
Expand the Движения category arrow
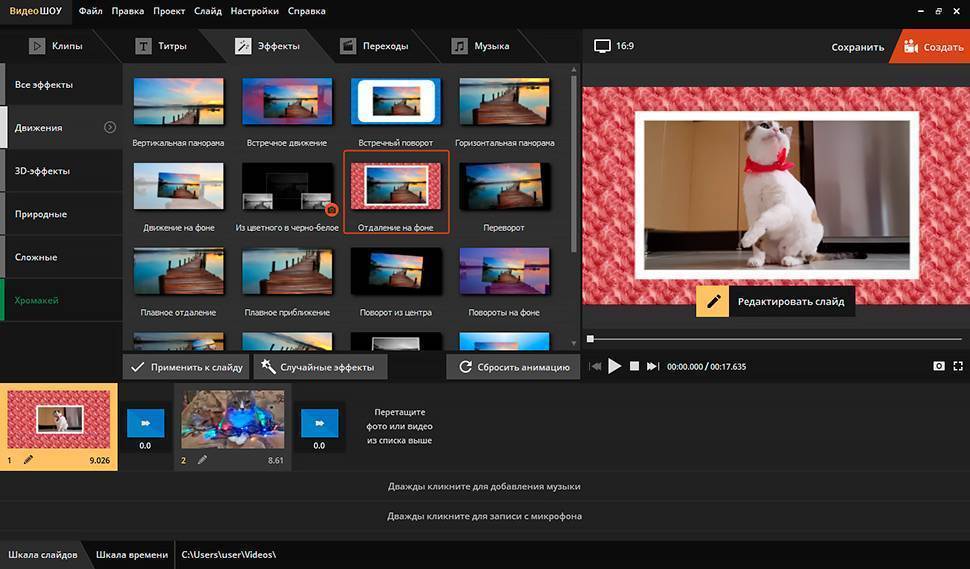point(110,128)
